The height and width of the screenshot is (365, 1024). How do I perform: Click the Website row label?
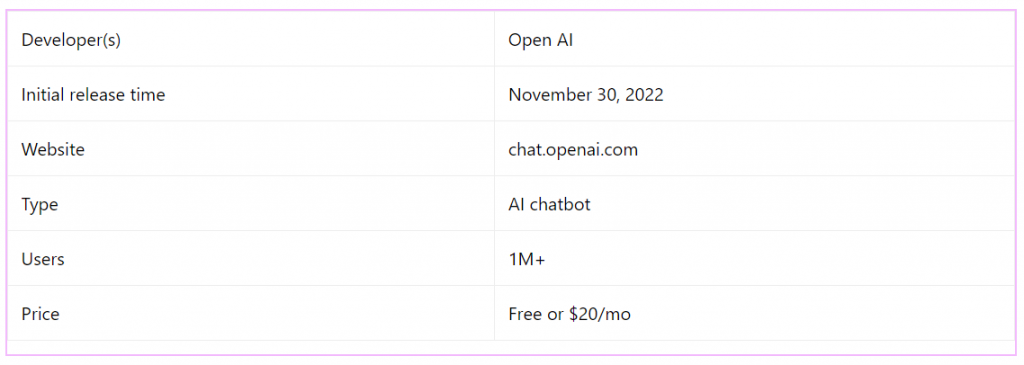(53, 150)
